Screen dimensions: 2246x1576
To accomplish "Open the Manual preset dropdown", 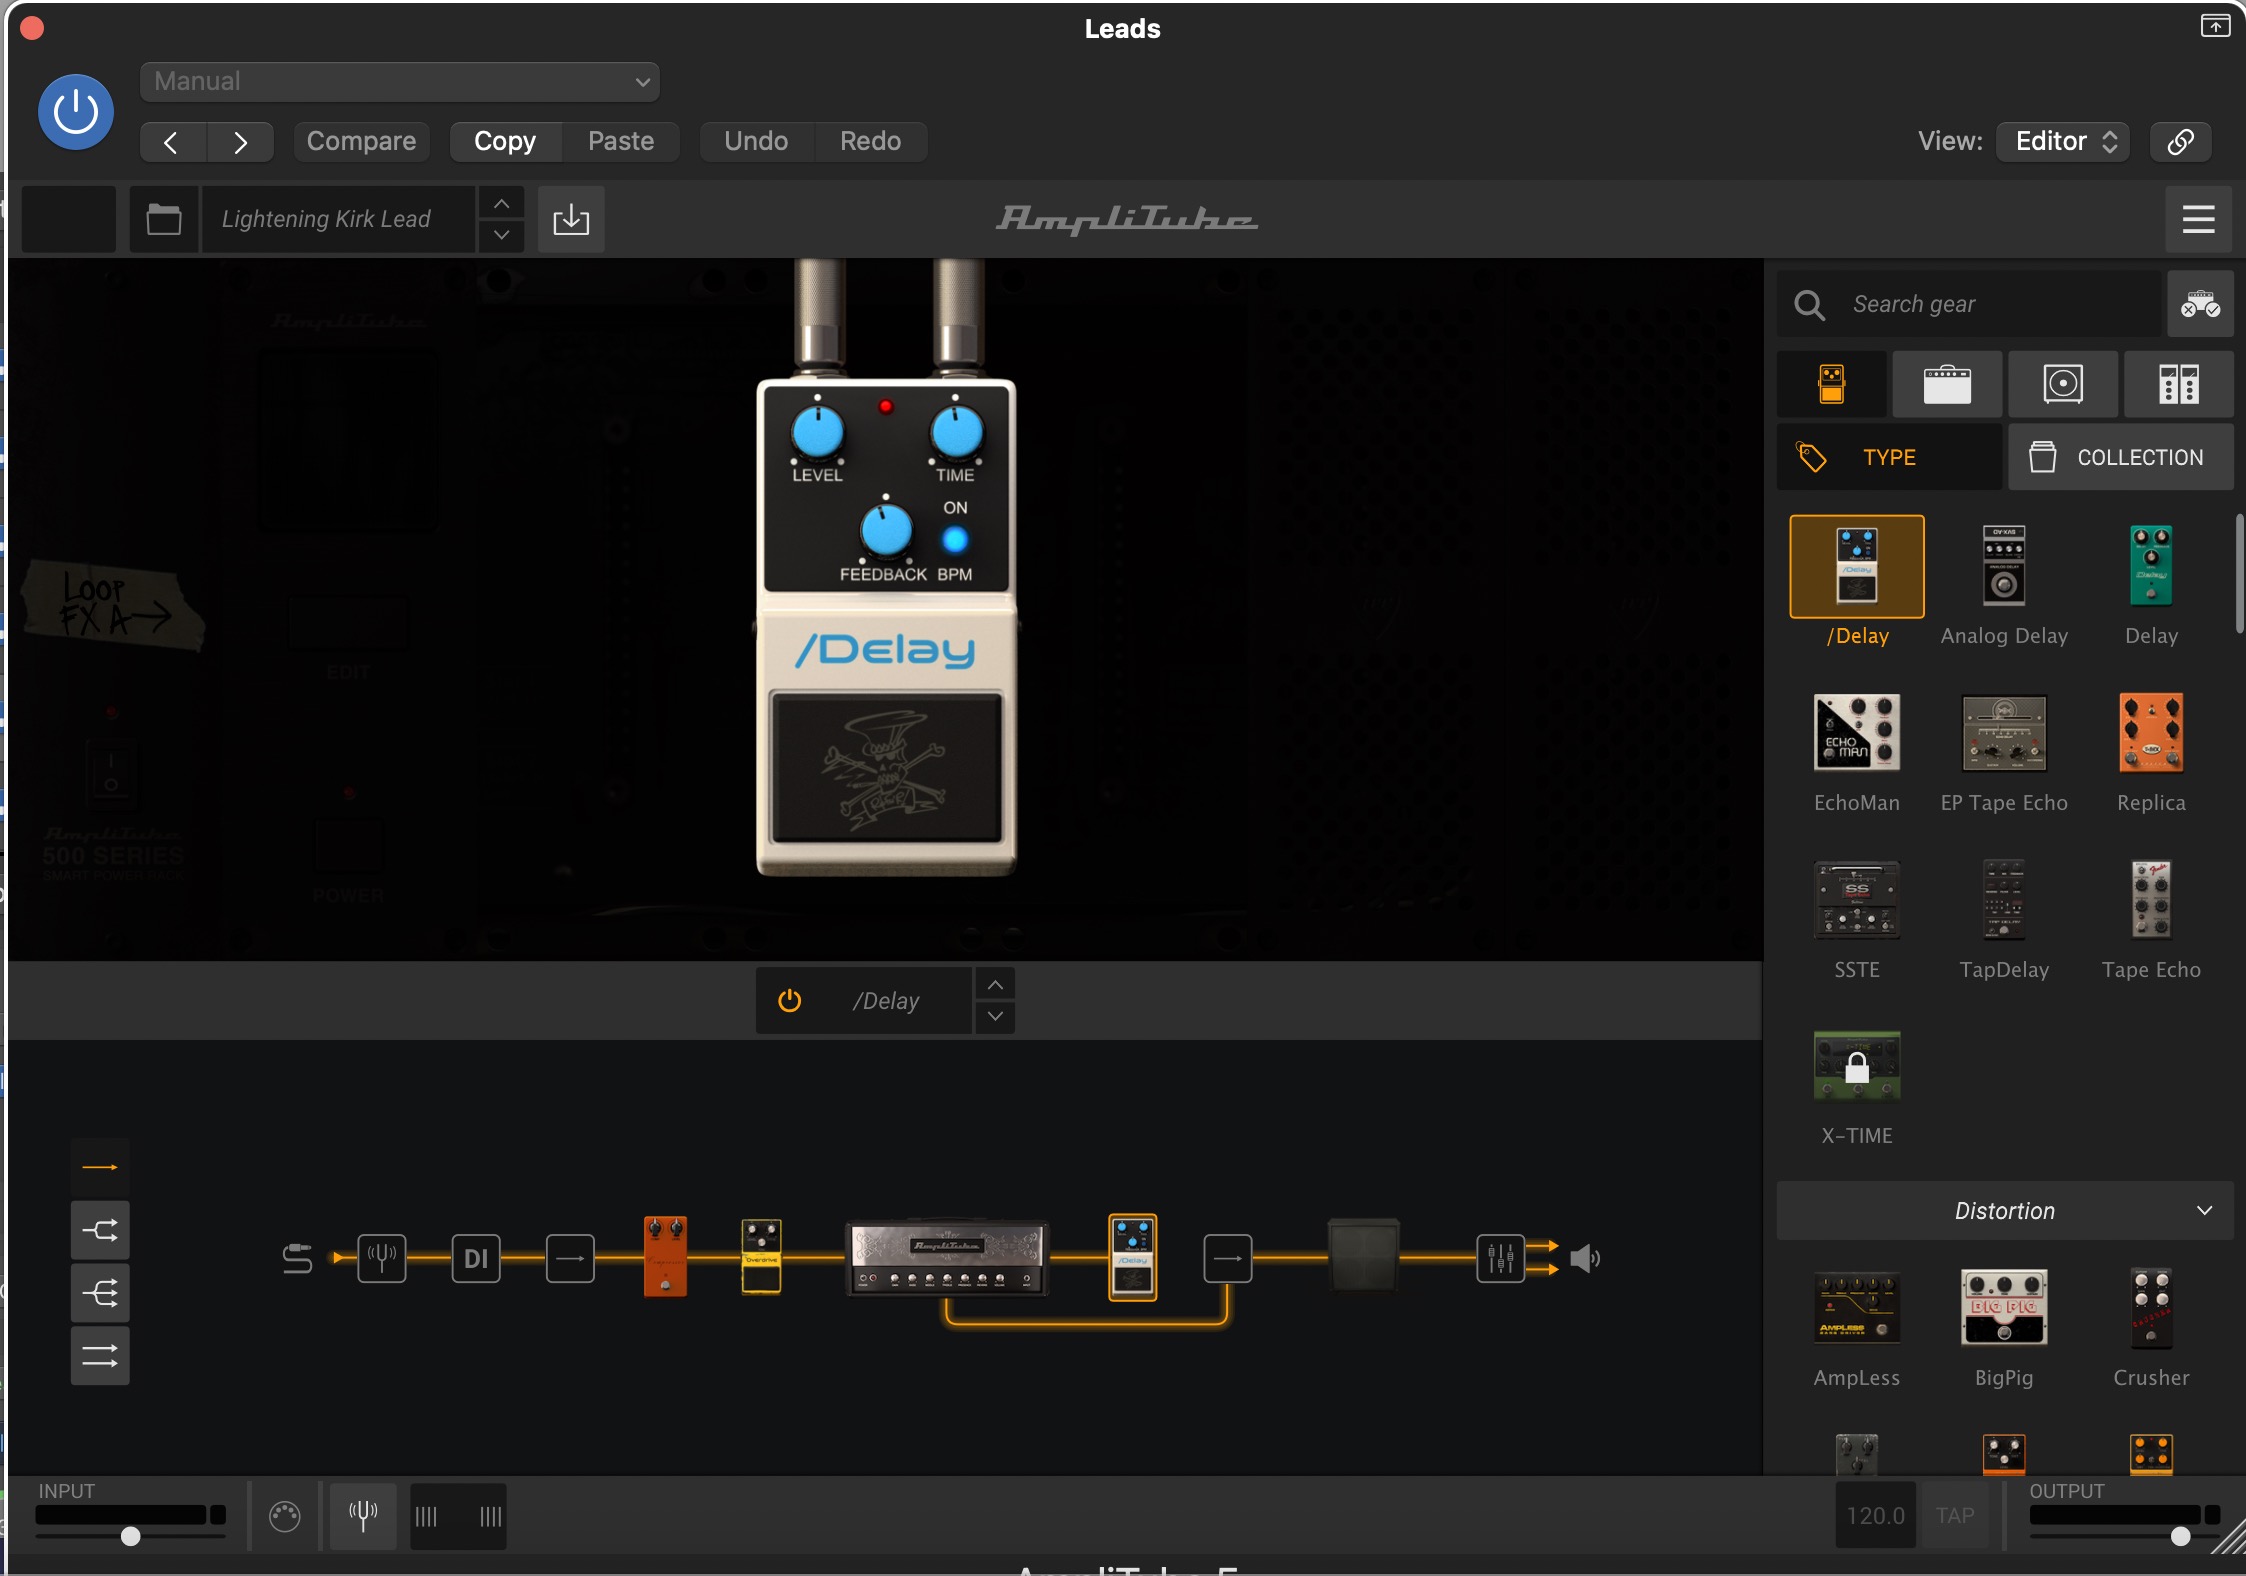I will pyautogui.click(x=400, y=82).
